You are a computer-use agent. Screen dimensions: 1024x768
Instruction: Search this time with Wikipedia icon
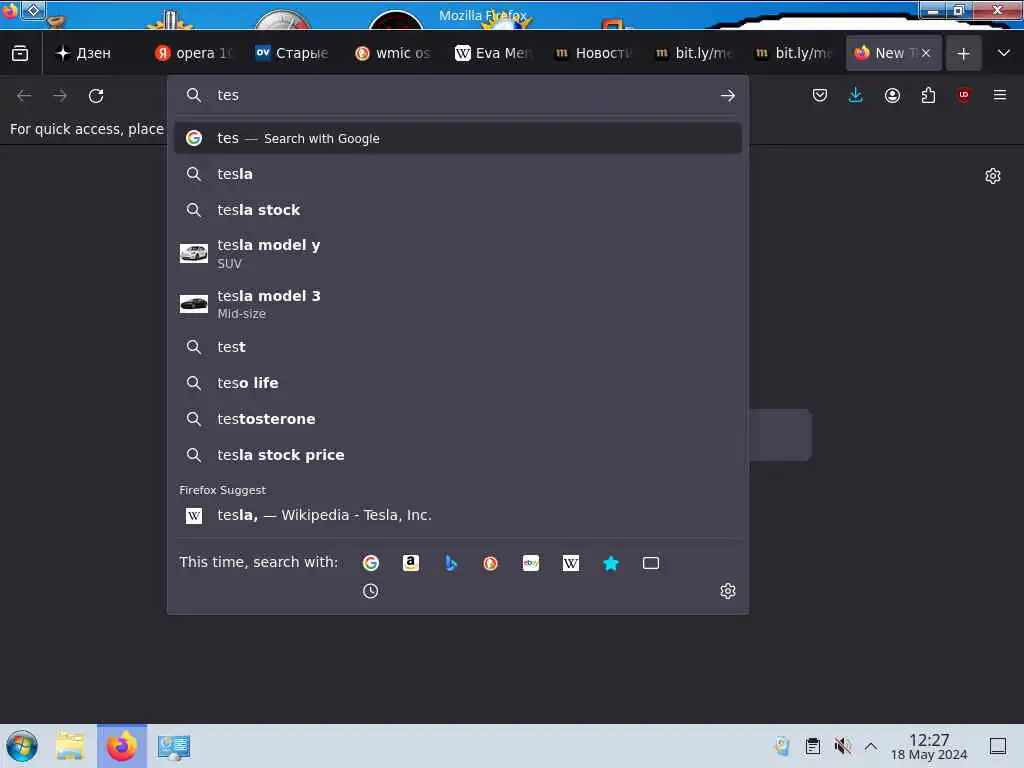point(571,563)
